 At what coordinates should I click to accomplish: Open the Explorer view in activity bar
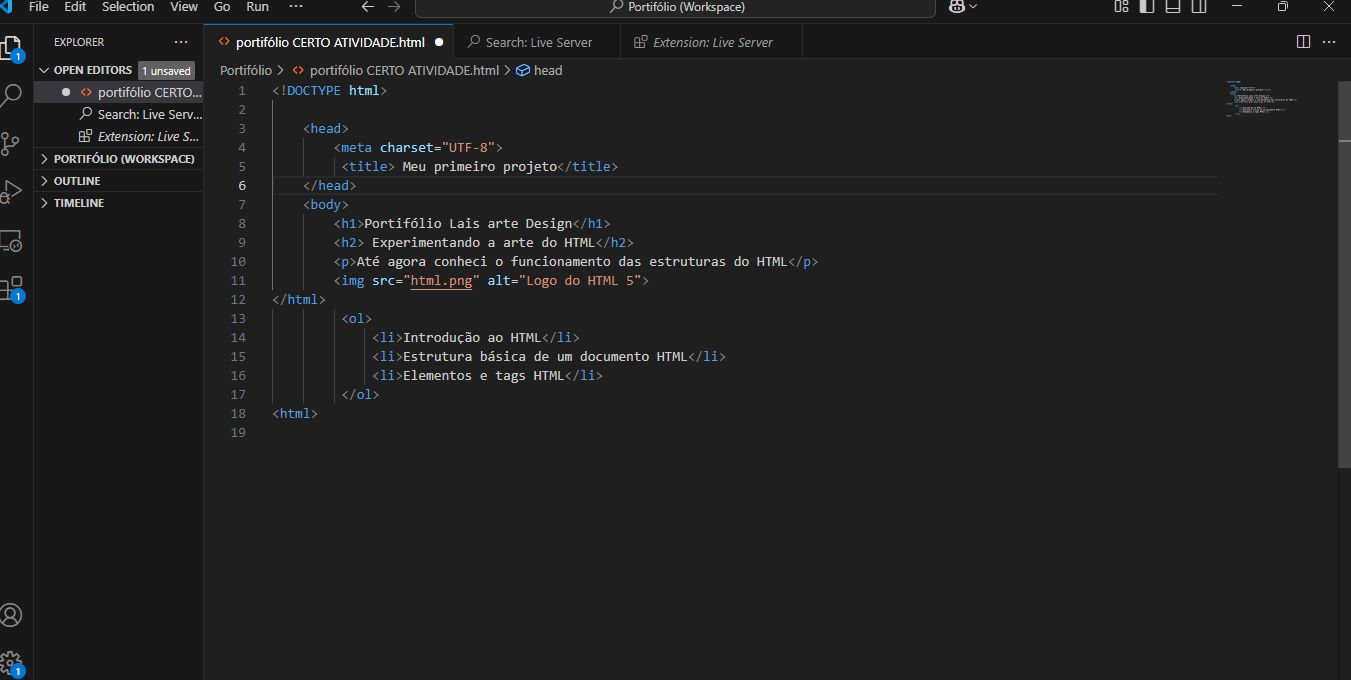(x=11, y=47)
